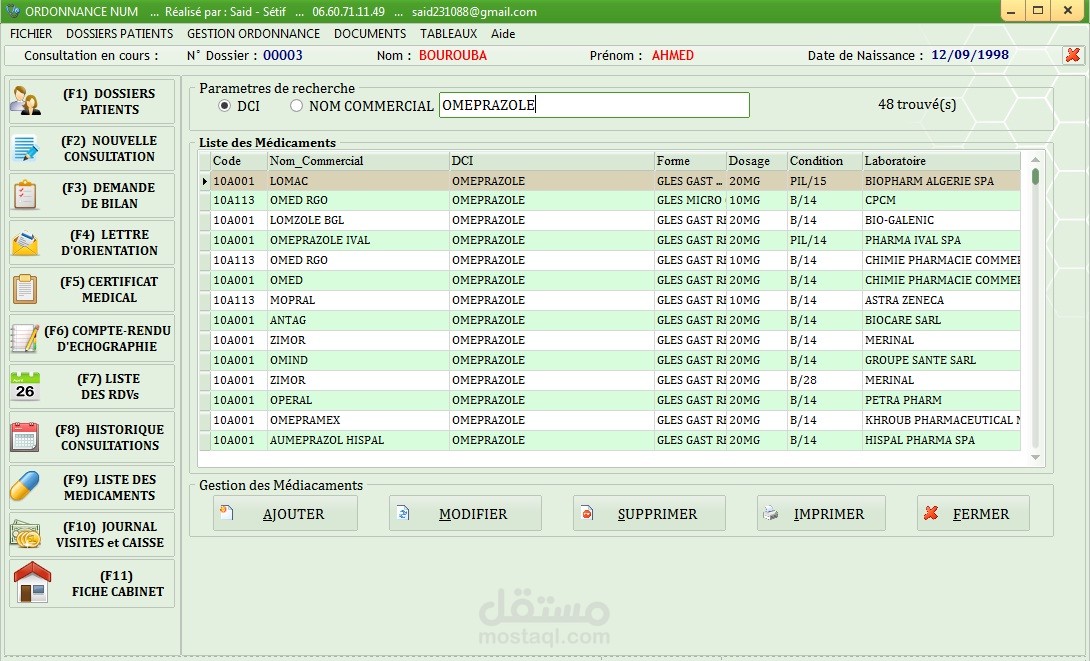Open the TABLEAUX menu
1090x661 pixels.
click(x=448, y=33)
